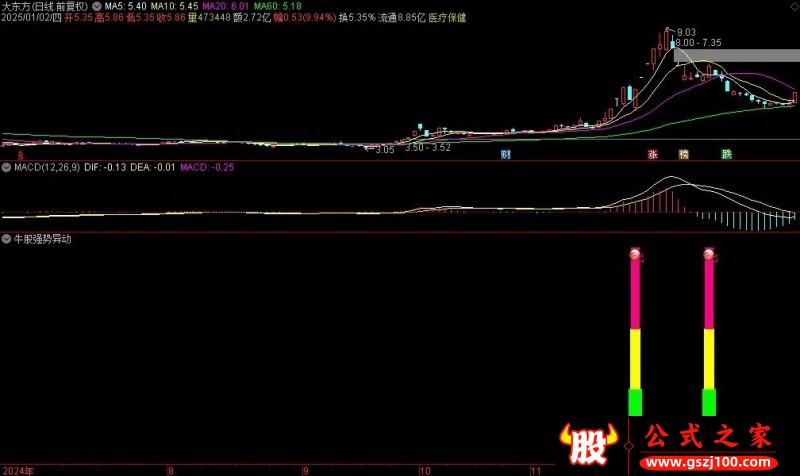Image resolution: width=800 pixels, height=476 pixels.
Task: Click the pink segment of first signal bar
Action: click(x=635, y=294)
